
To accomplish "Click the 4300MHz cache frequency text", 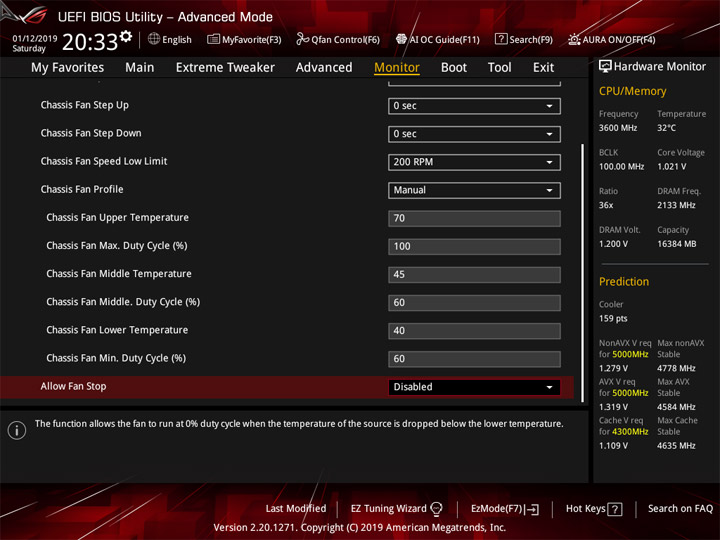I will pos(630,432).
